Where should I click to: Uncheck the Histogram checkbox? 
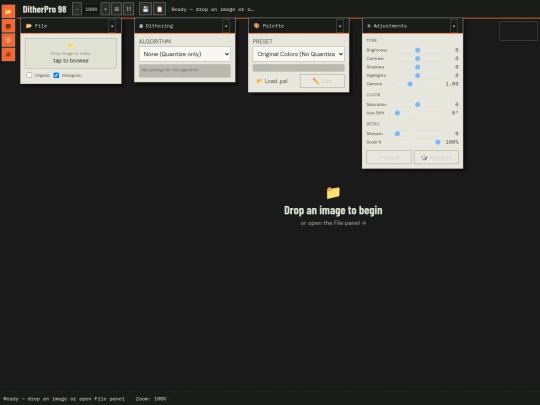56,75
